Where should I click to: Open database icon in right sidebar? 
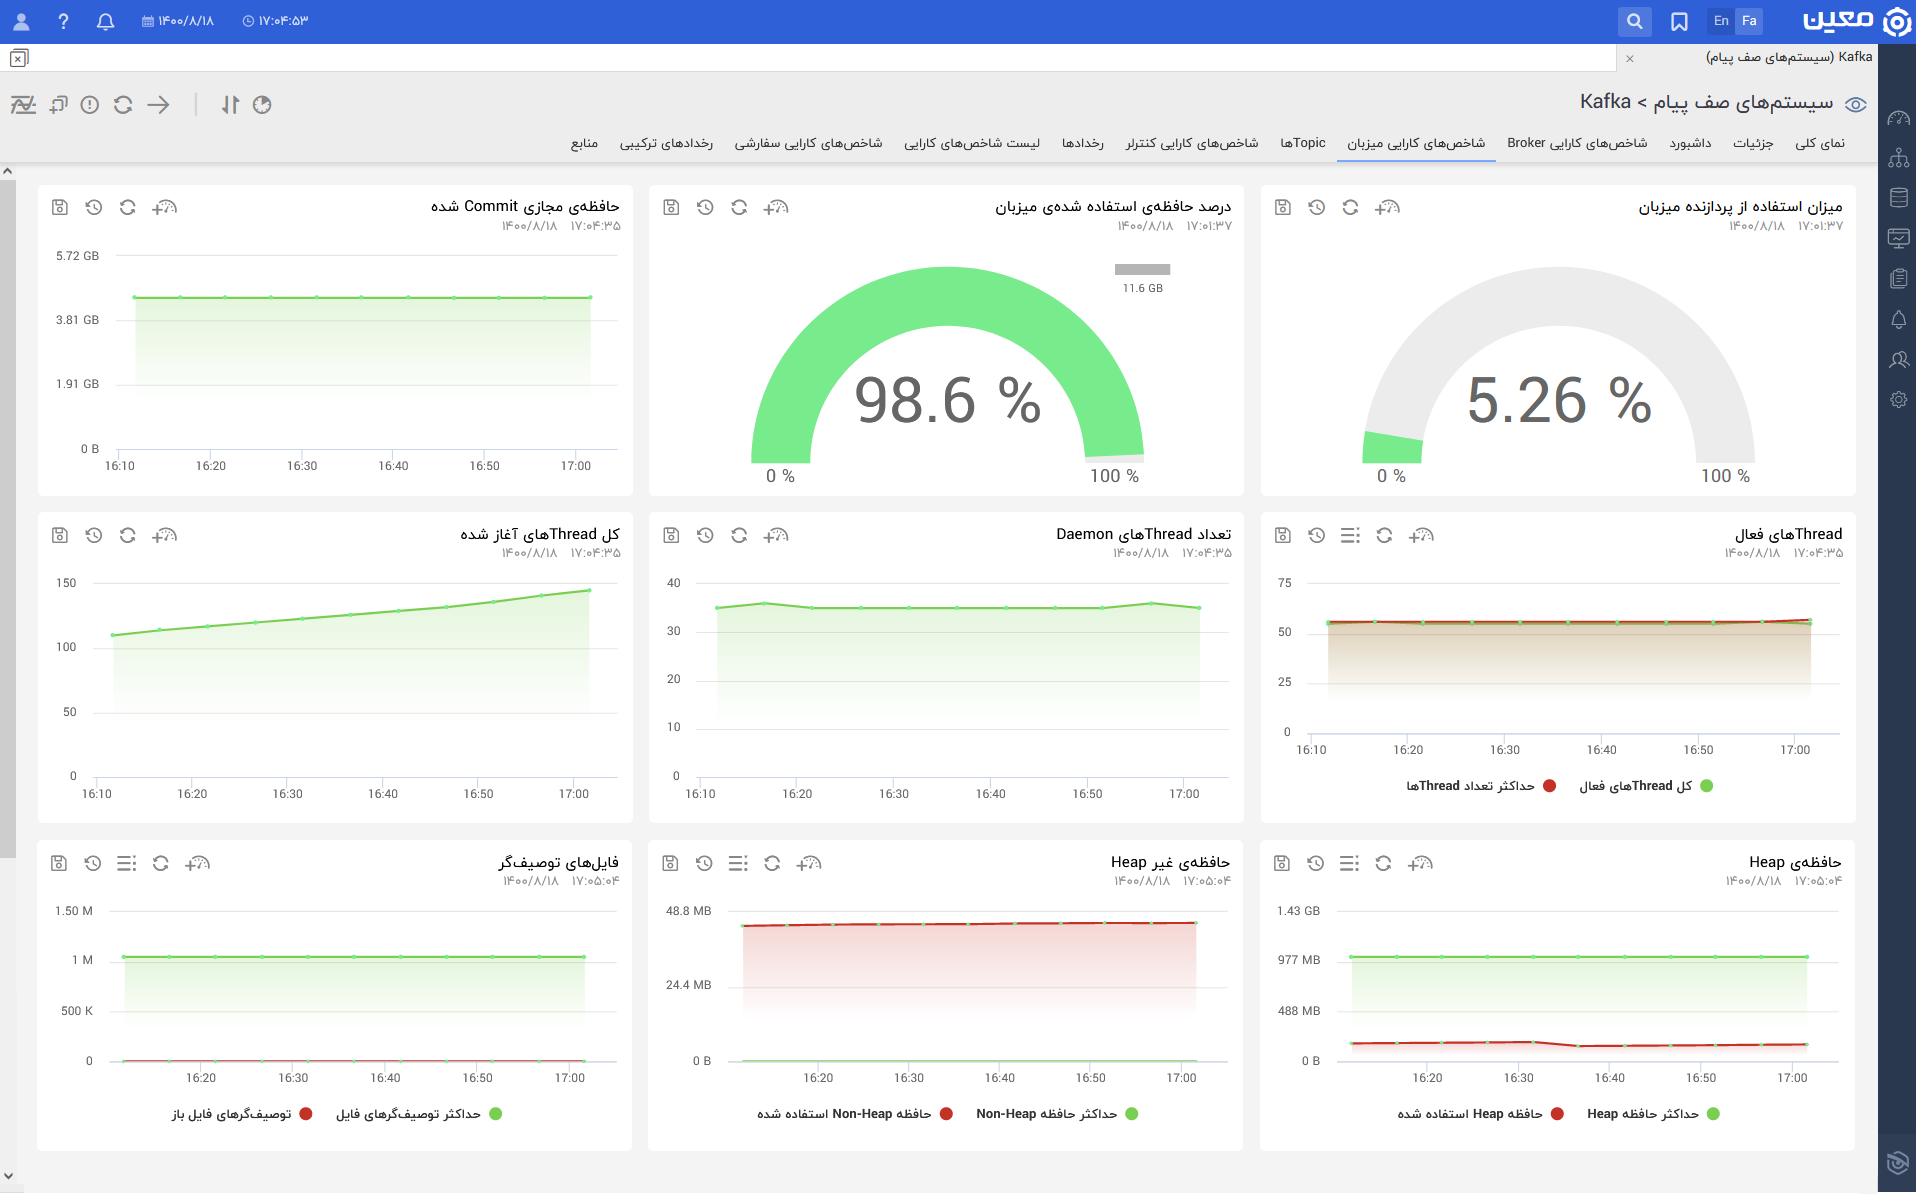coord(1898,198)
